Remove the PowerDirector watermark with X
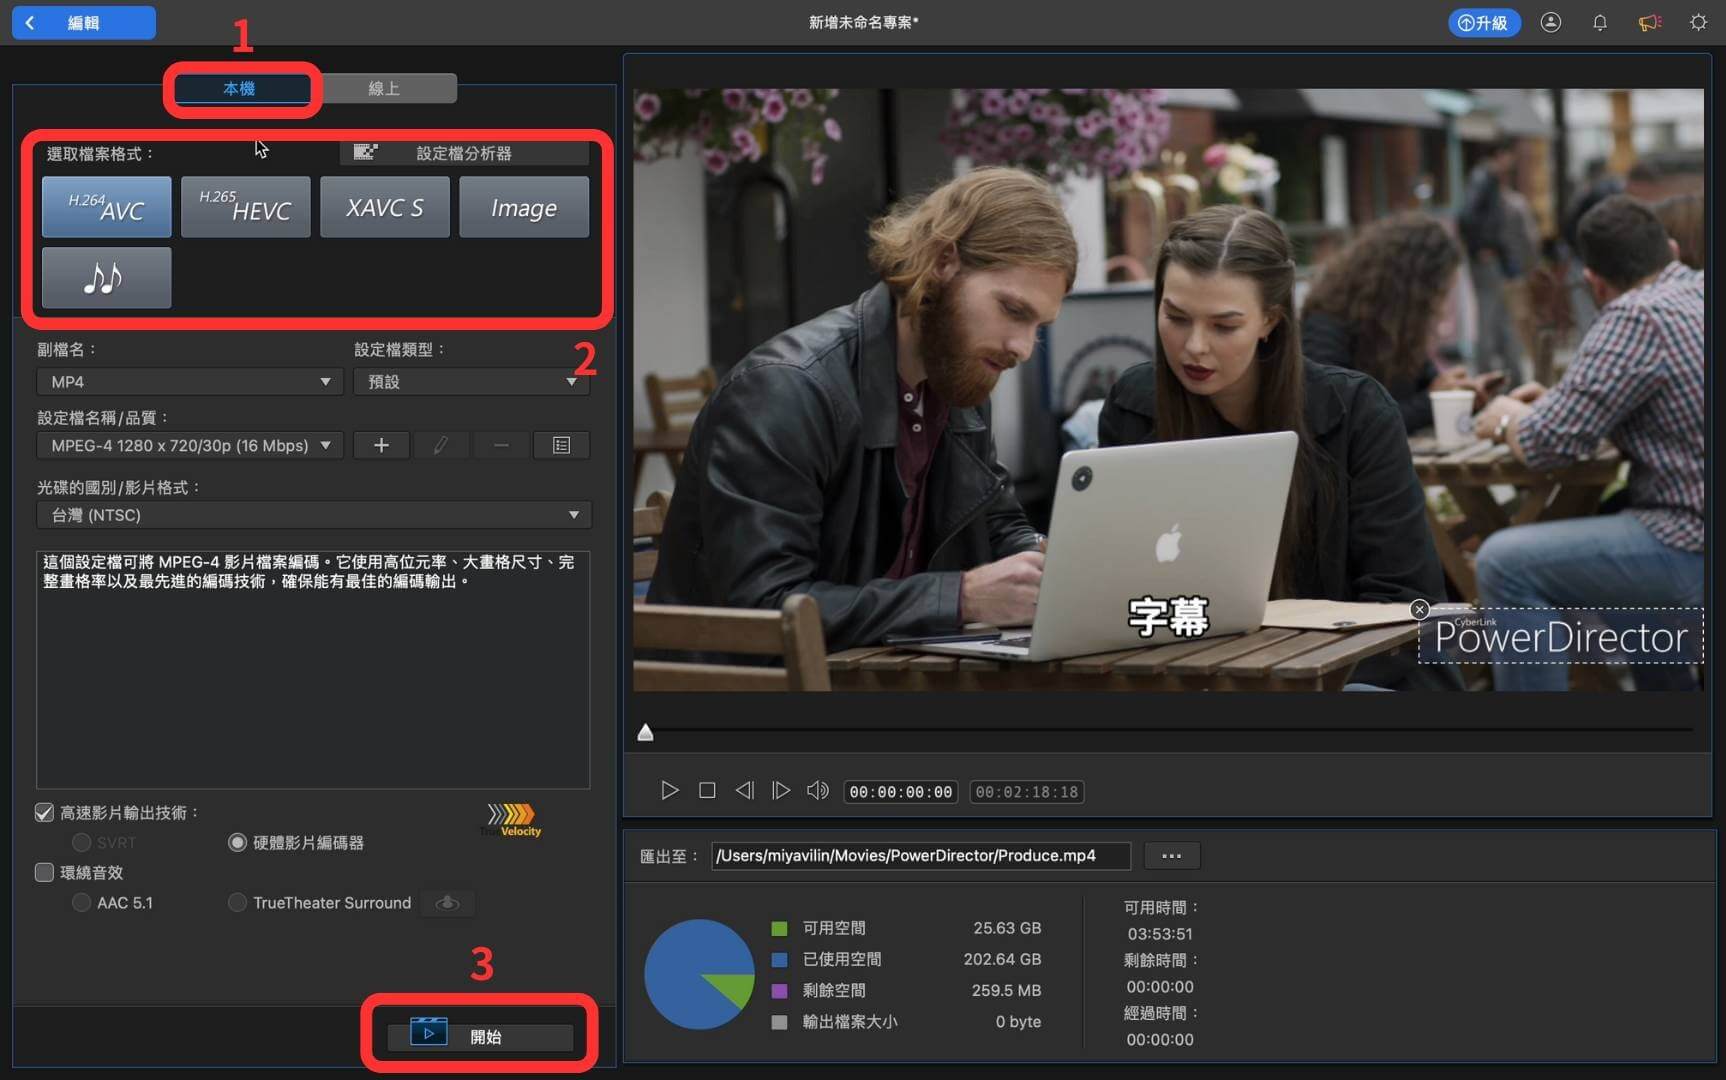The image size is (1726, 1080). point(1419,609)
